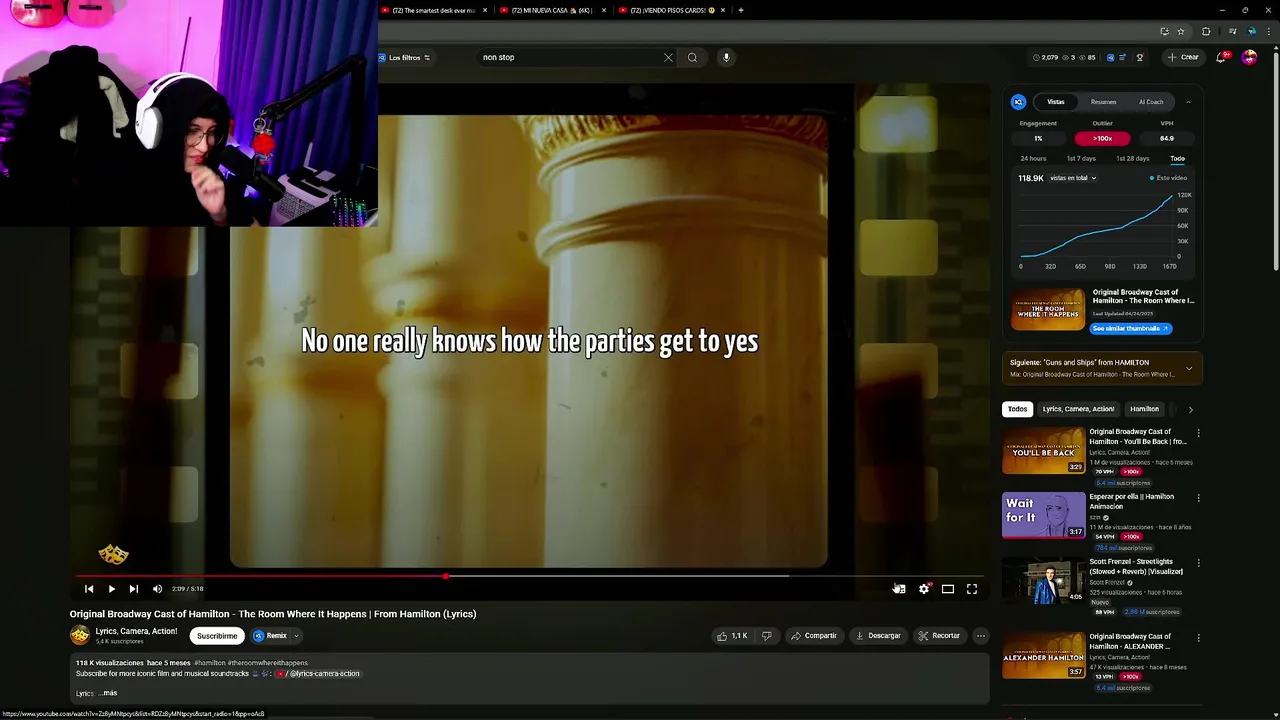Select the 1st 7 days range
Screen dimensions: 1280x720
[x=1081, y=159]
